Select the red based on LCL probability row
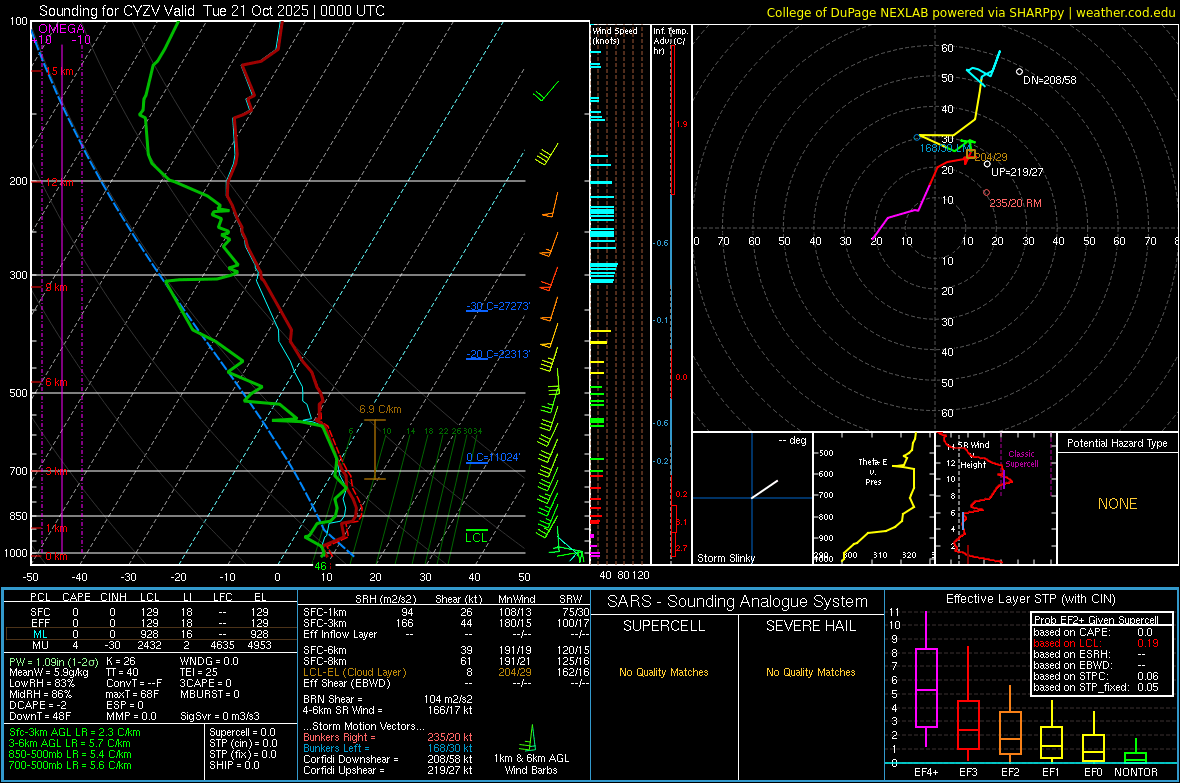 1096,643
